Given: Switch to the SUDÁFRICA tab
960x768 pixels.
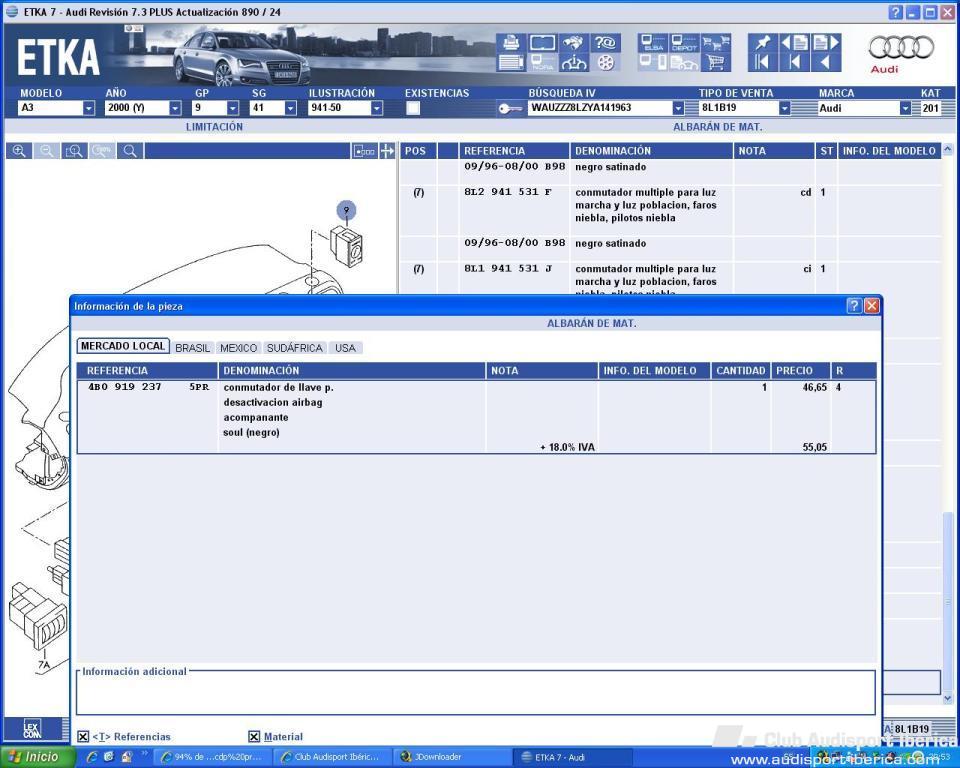Looking at the screenshot, I should pos(294,348).
